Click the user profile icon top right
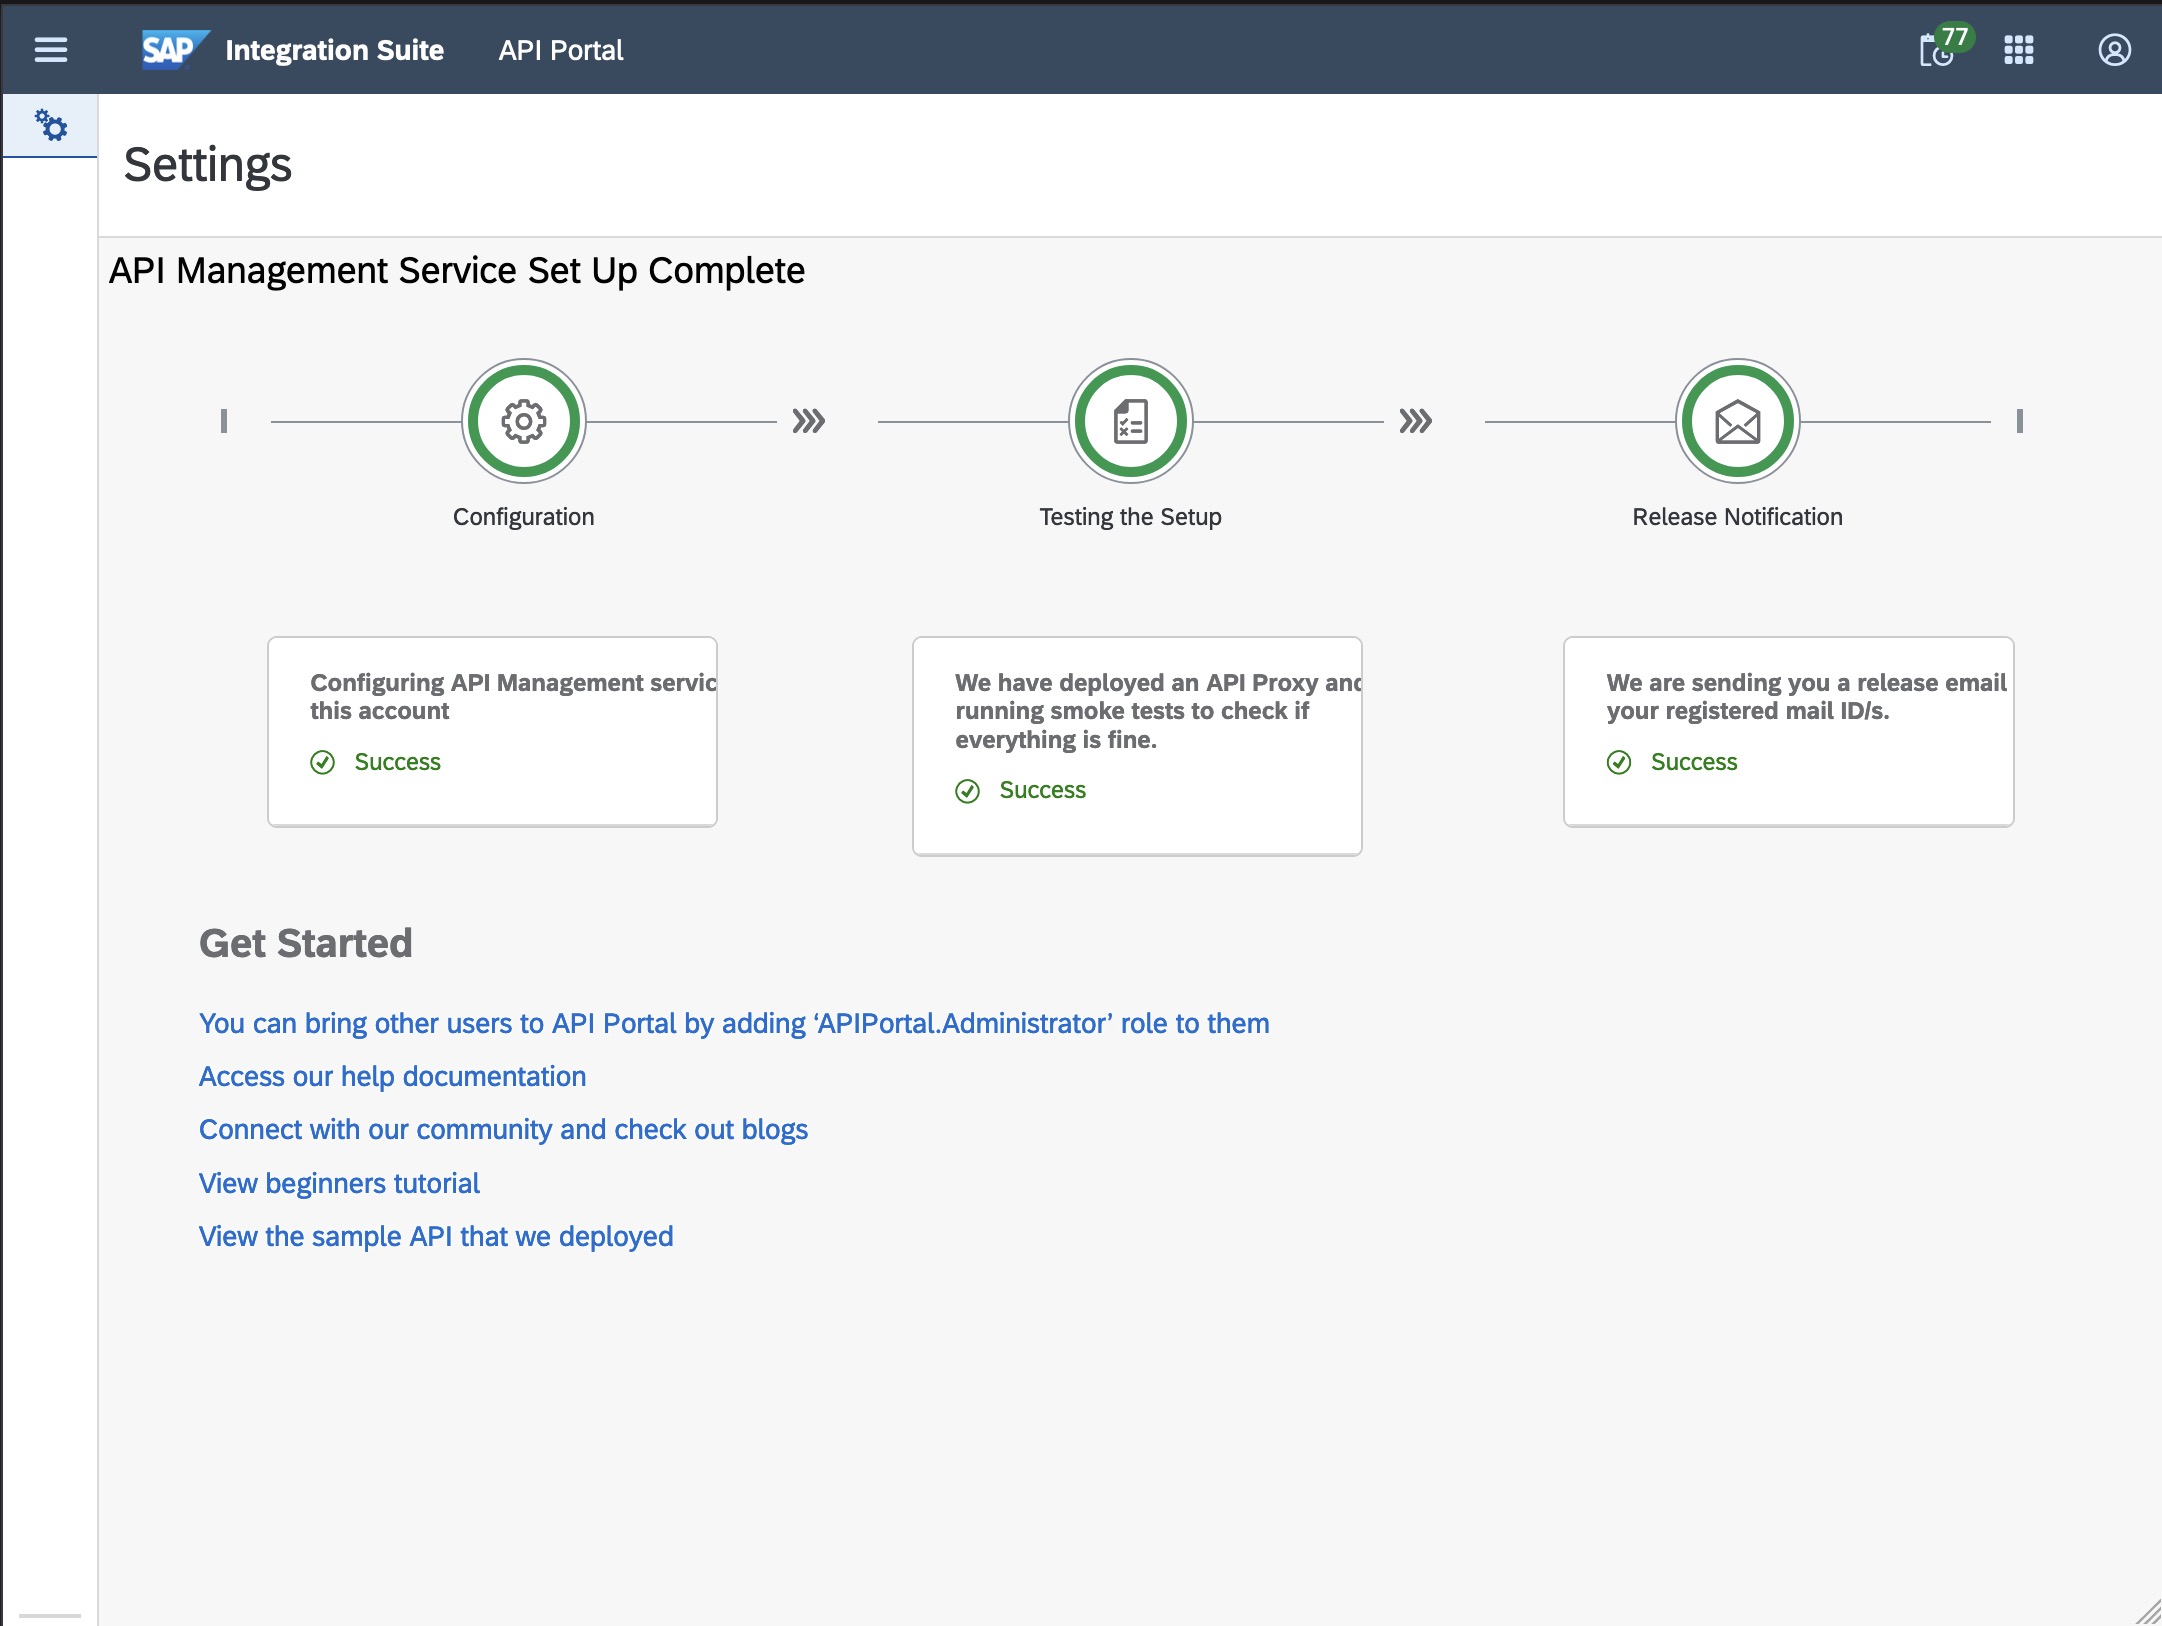 2114,48
